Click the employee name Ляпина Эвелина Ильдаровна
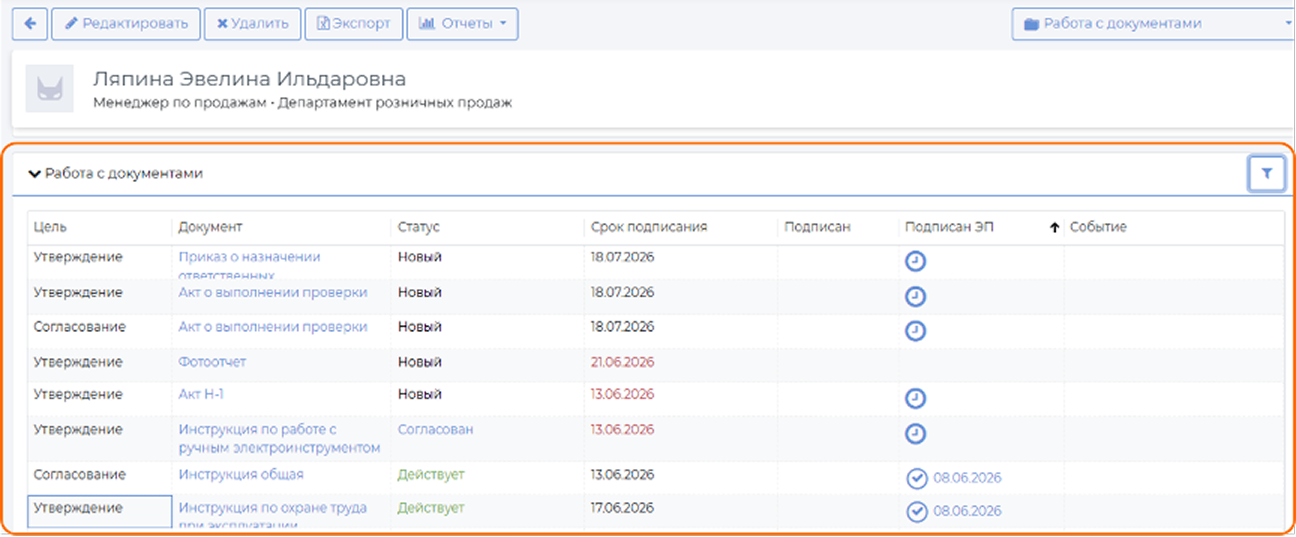The width and height of the screenshot is (1296, 537). coord(250,79)
